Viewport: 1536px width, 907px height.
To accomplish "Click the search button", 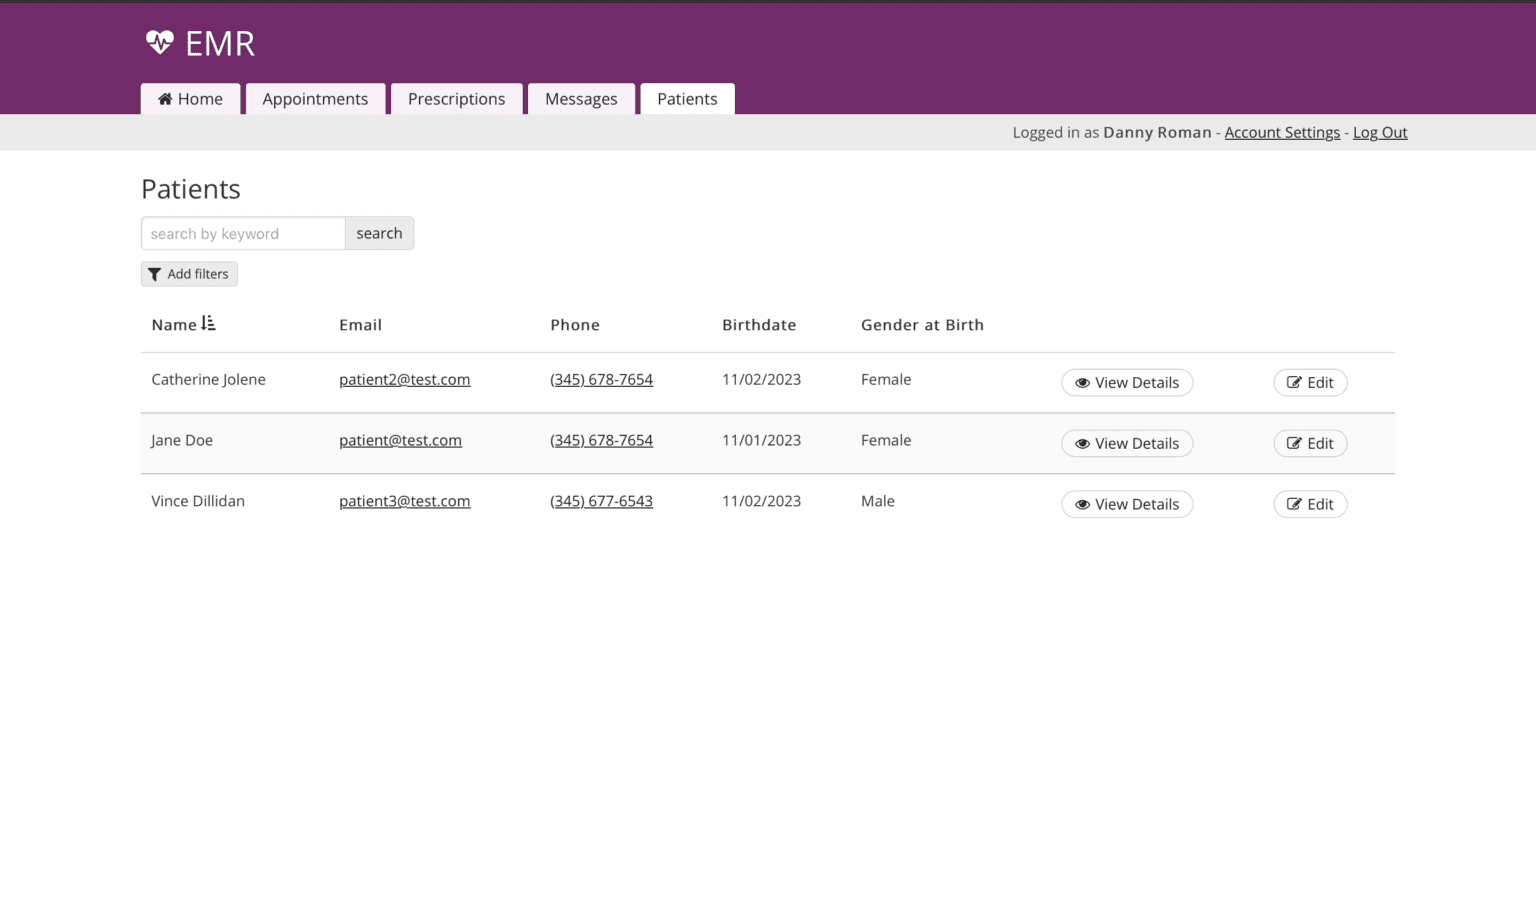I will [379, 233].
